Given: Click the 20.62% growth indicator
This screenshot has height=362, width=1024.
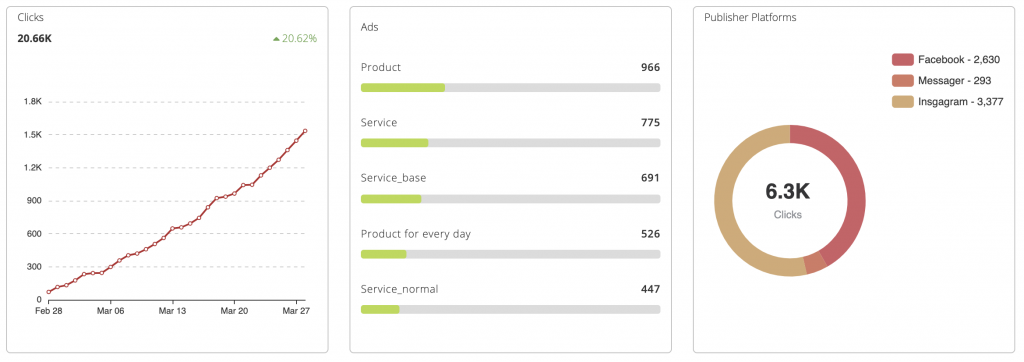Looking at the screenshot, I should click(x=295, y=39).
